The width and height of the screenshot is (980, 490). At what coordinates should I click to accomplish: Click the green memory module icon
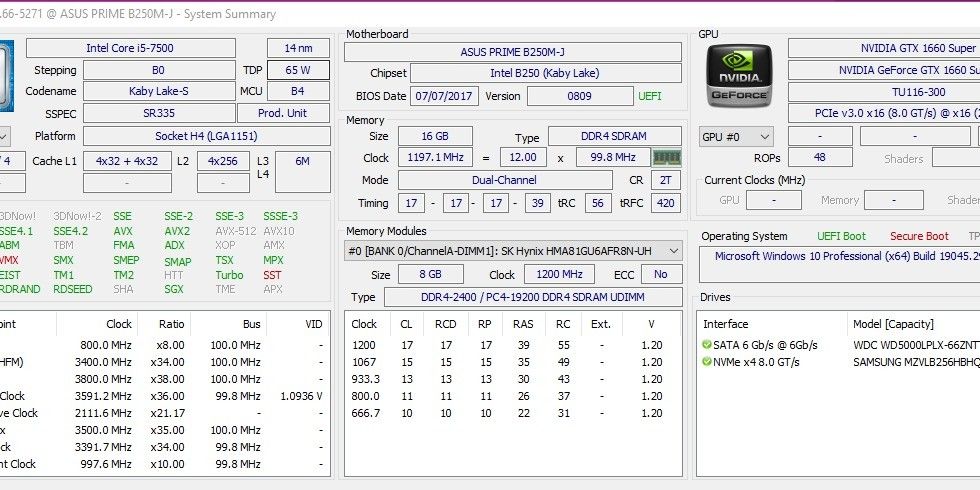[667, 158]
